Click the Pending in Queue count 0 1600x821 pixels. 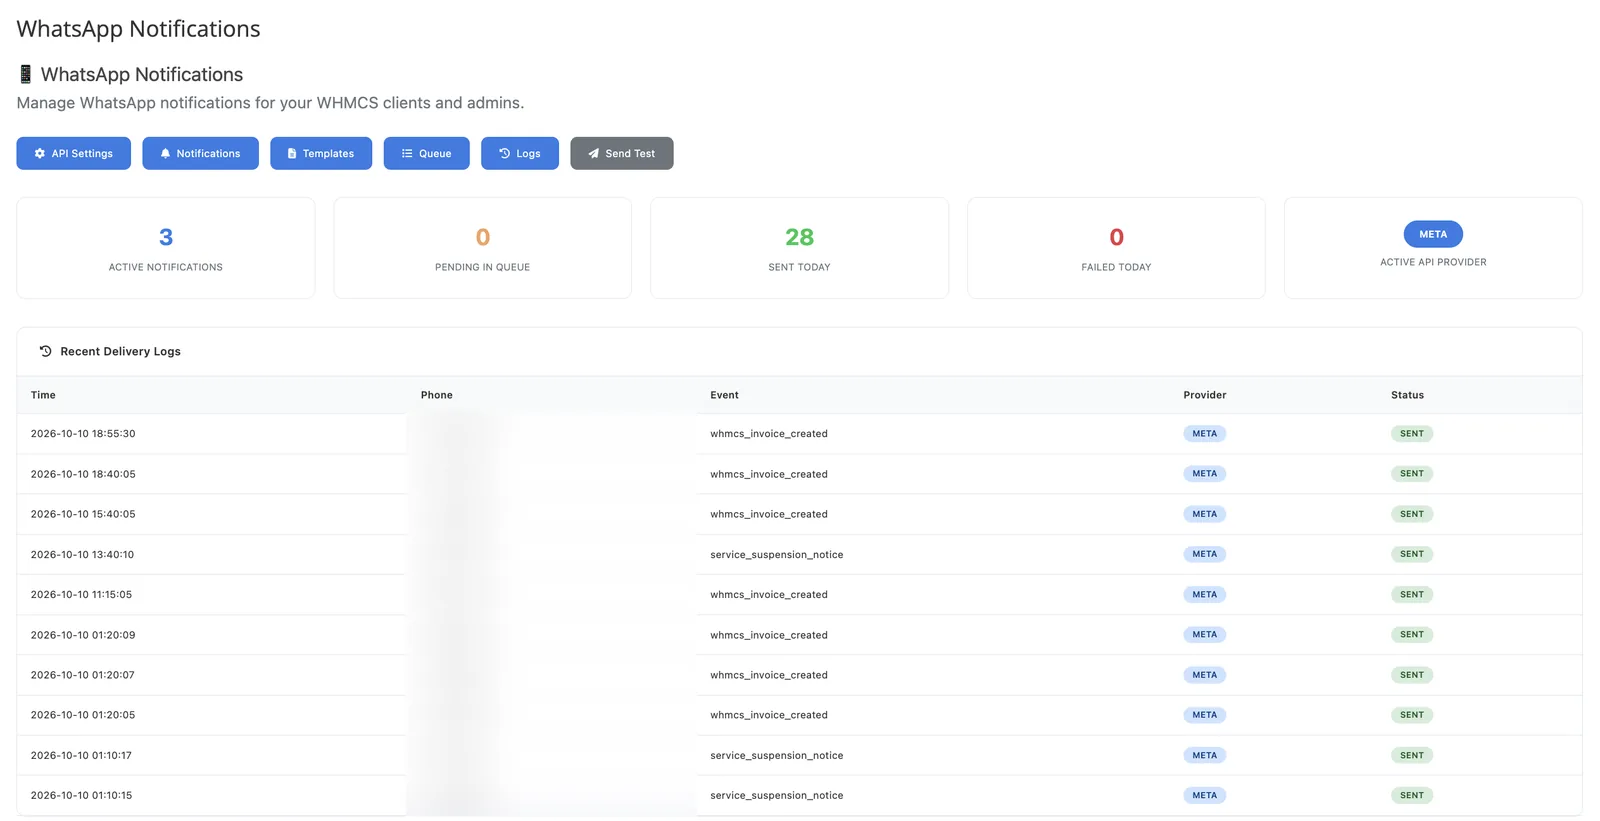click(x=483, y=237)
